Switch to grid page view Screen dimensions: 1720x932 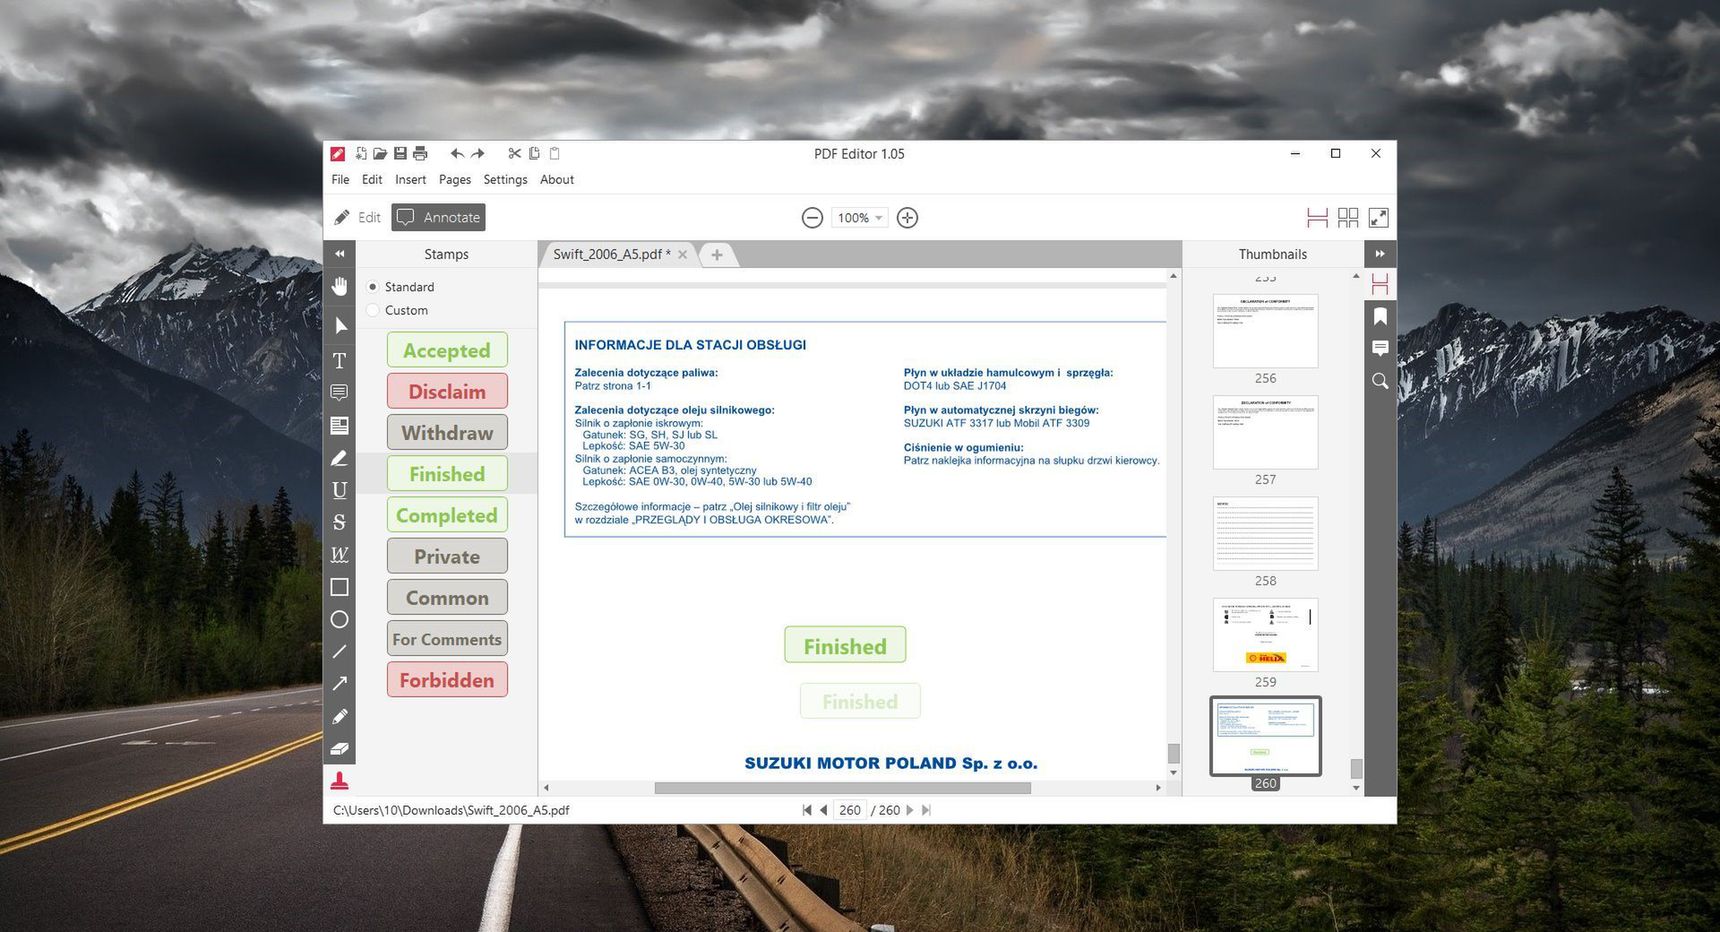click(1348, 218)
